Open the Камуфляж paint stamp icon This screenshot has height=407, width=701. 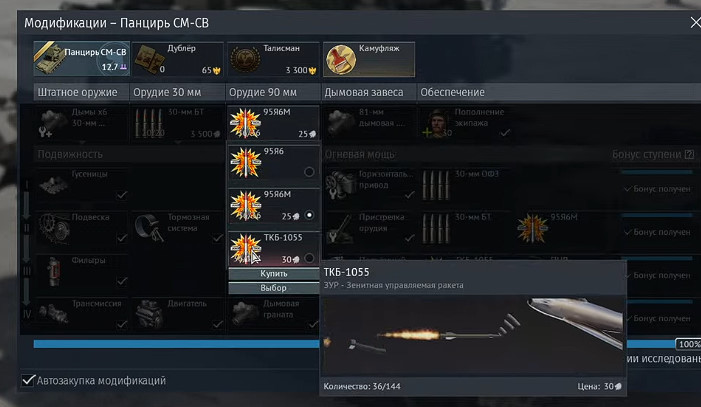coord(341,59)
